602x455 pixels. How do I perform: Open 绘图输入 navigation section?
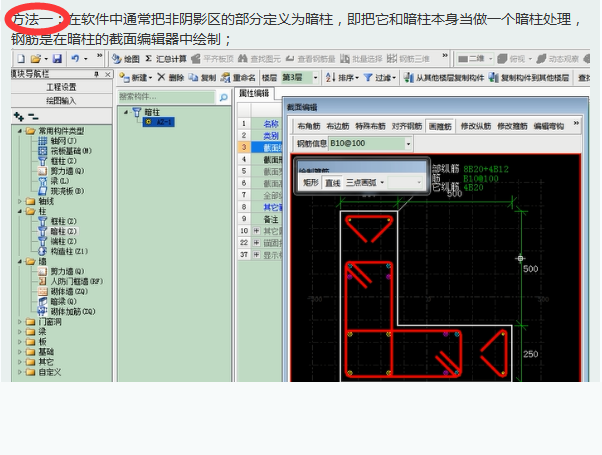click(61, 101)
